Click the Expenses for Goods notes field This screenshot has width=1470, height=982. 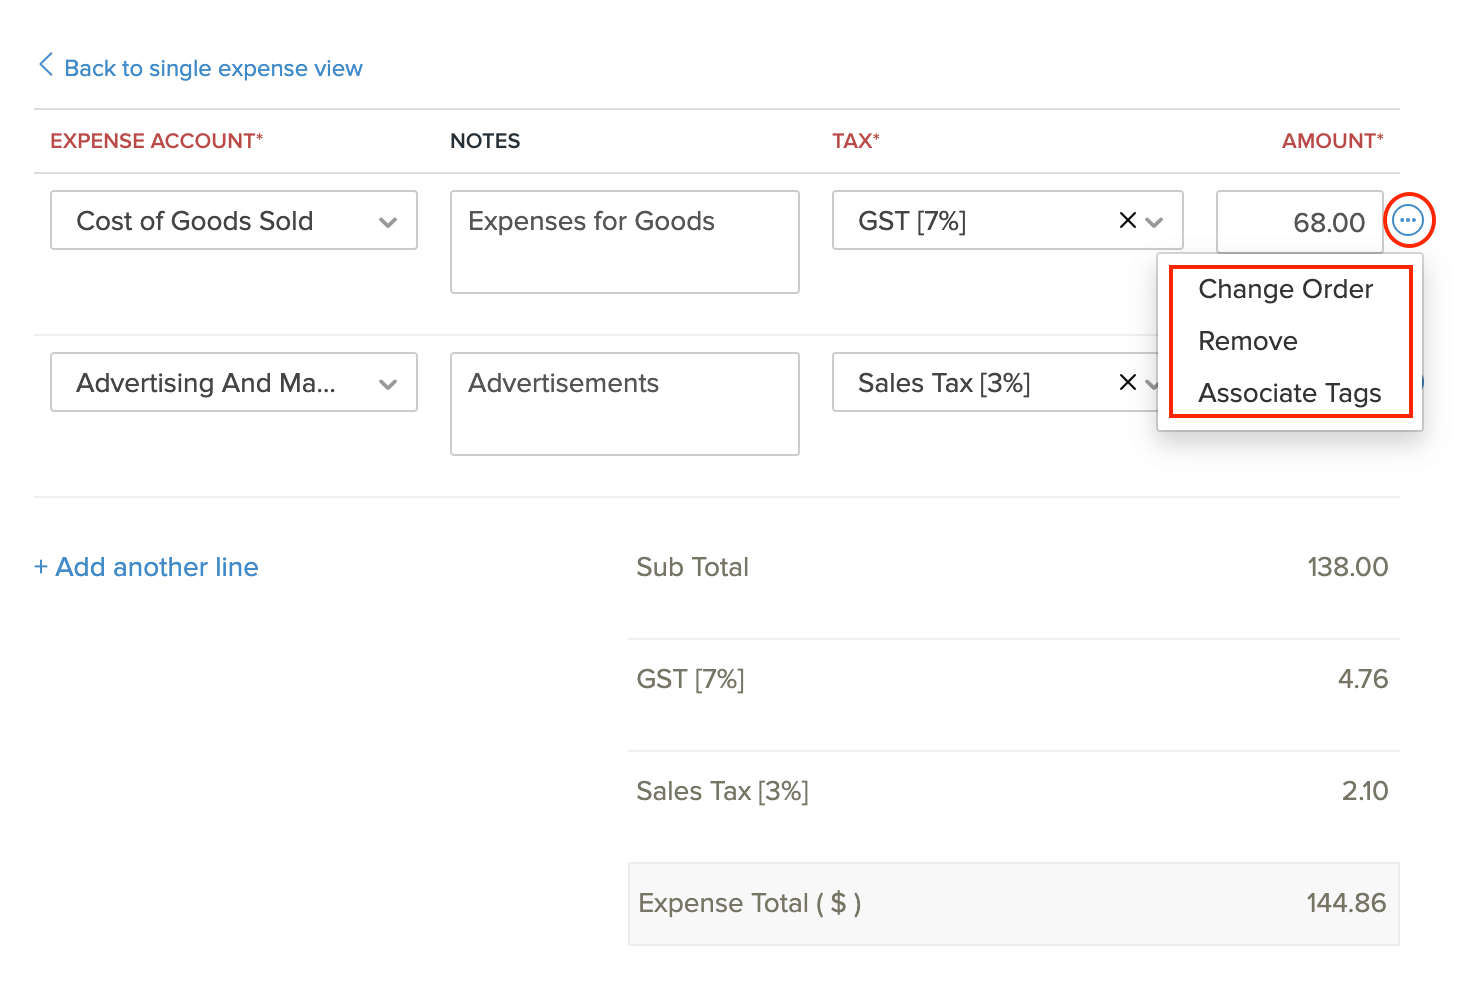point(624,242)
